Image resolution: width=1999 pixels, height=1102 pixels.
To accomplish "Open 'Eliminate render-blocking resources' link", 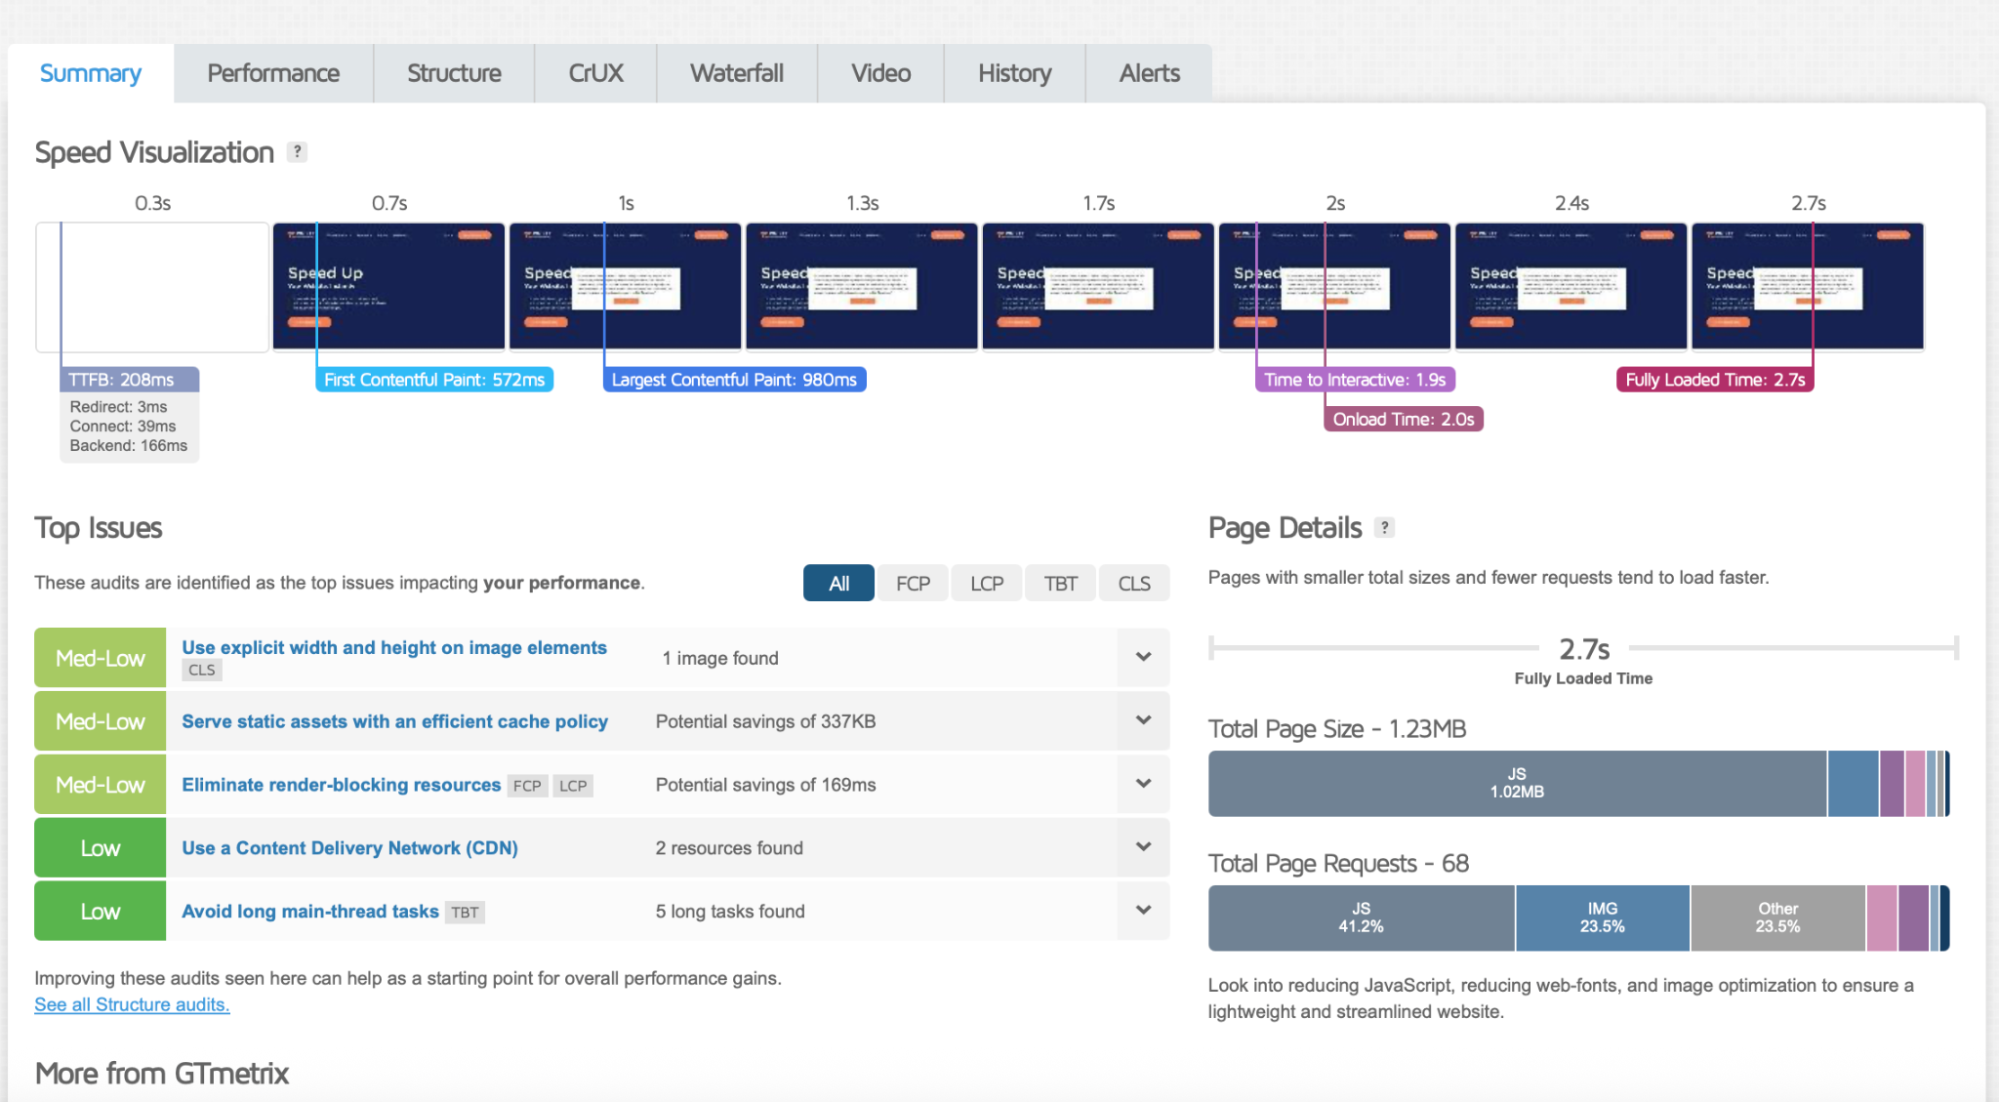I will (x=341, y=785).
